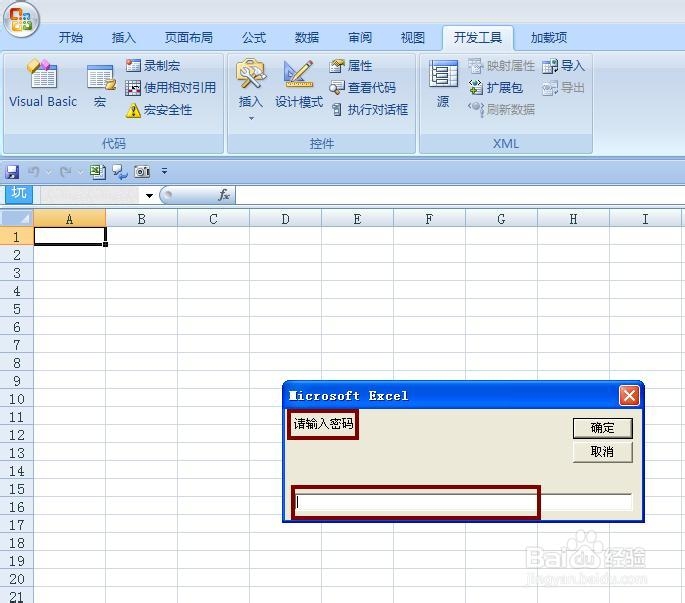Click the fx insert function button
This screenshot has height=603, width=685.
(x=224, y=195)
